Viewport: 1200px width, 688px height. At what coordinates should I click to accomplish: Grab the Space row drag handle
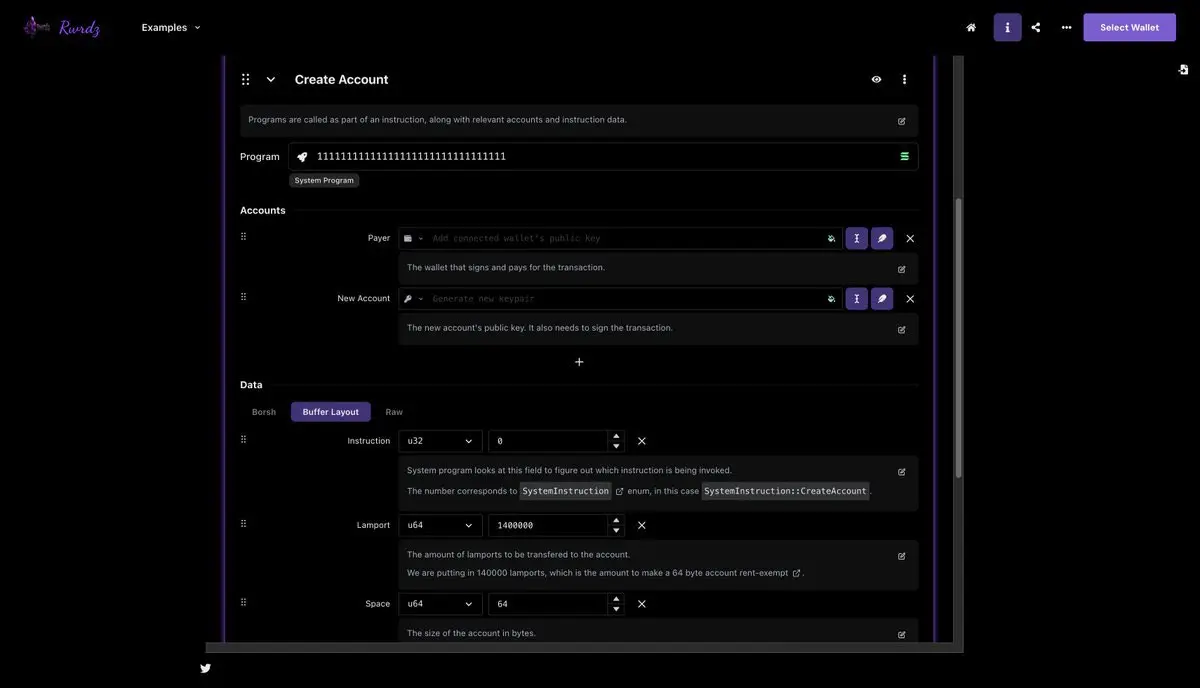click(243, 602)
